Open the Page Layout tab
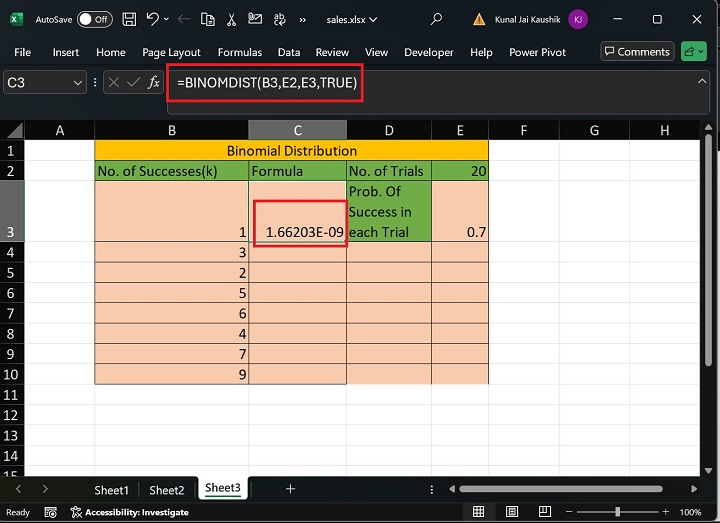 171,52
